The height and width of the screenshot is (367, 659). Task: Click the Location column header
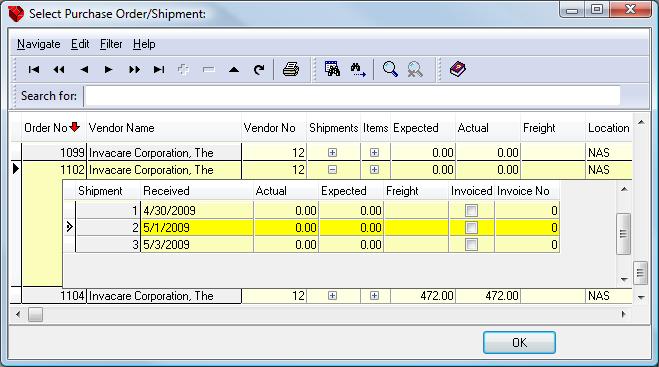[x=609, y=128]
